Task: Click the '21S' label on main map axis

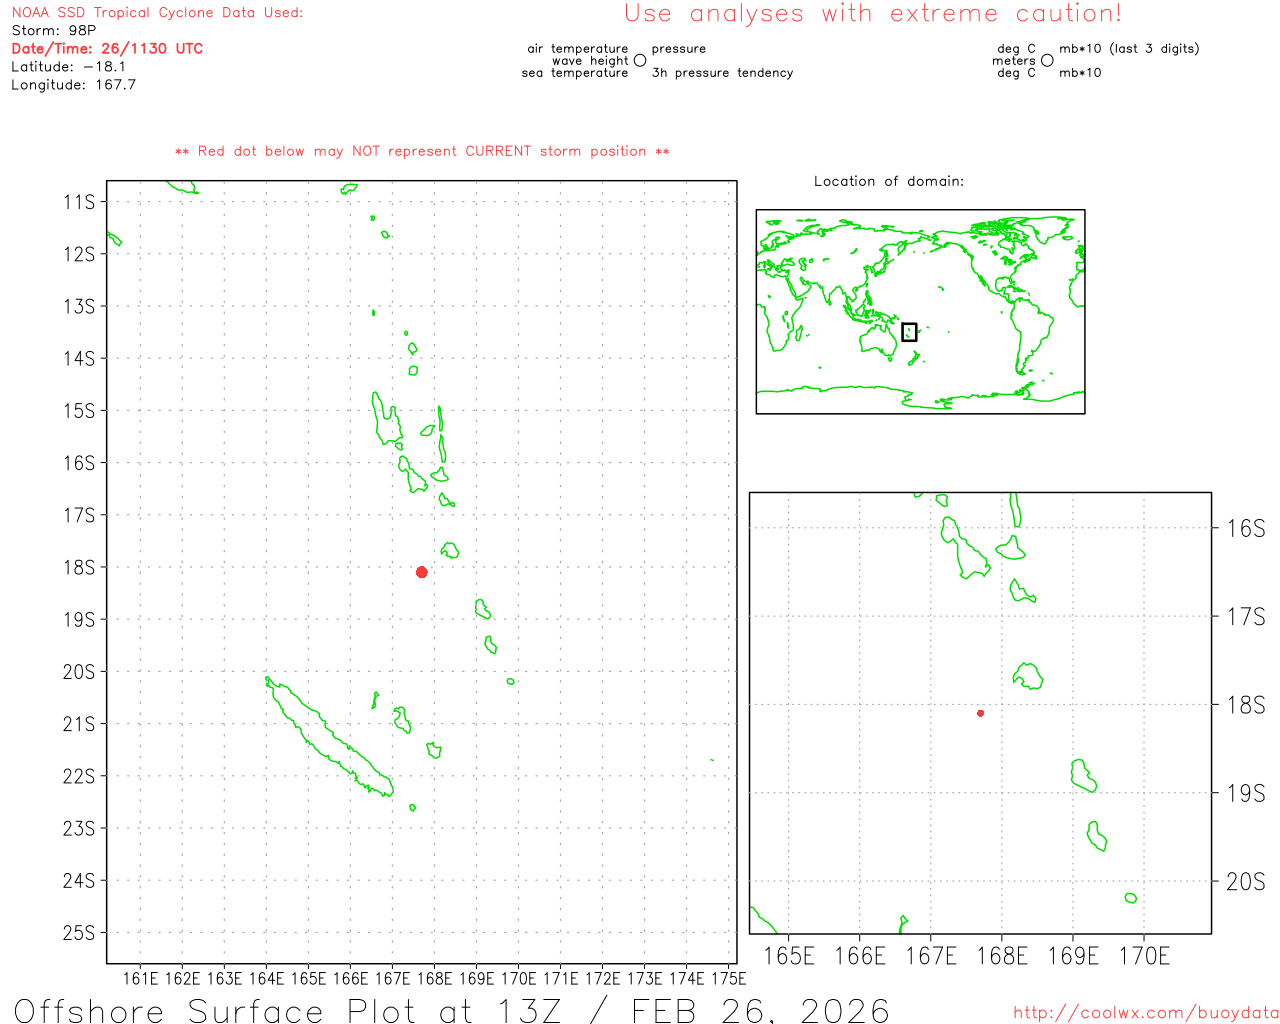Action: [79, 724]
